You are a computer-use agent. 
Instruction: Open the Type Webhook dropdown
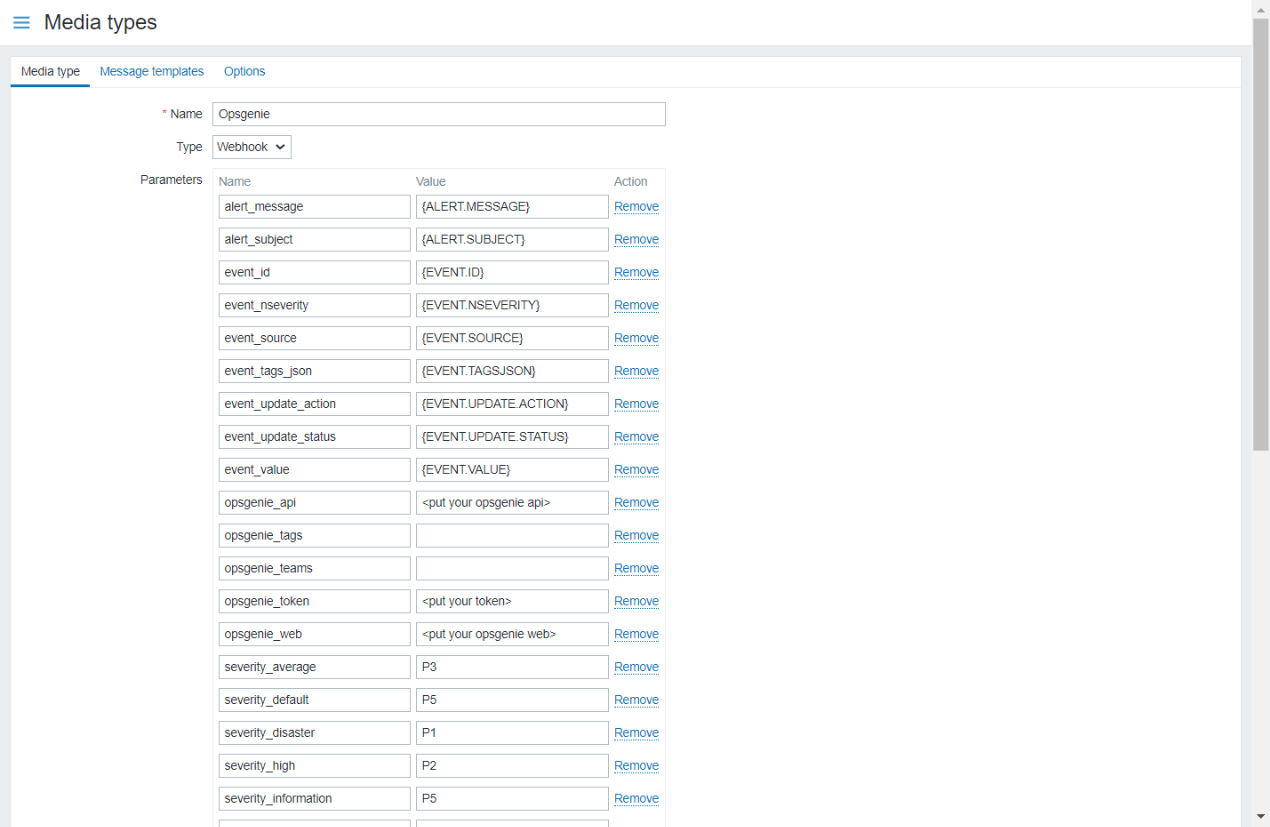(252, 147)
